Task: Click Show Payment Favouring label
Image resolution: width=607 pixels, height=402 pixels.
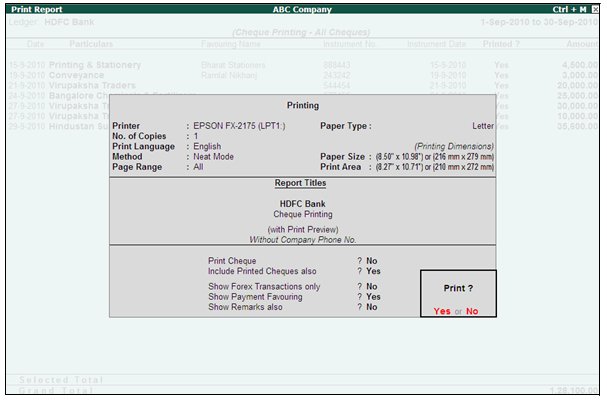Action: 255,297
